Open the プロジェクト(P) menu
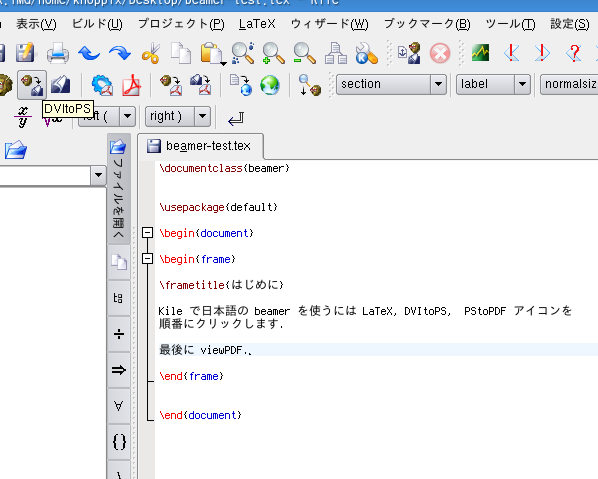 pyautogui.click(x=181, y=24)
